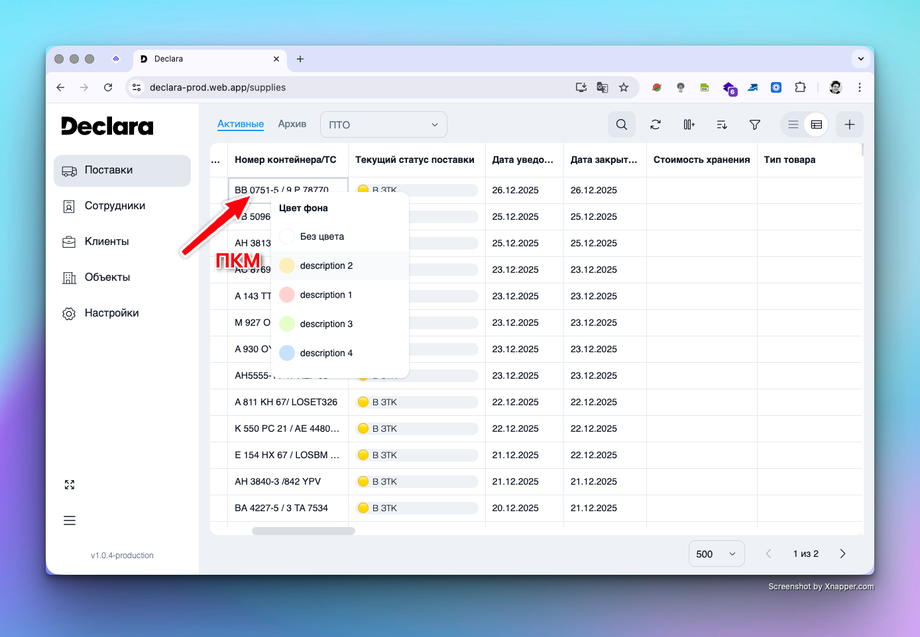
Task: Click the site info icon in address bar
Action: (x=137, y=87)
